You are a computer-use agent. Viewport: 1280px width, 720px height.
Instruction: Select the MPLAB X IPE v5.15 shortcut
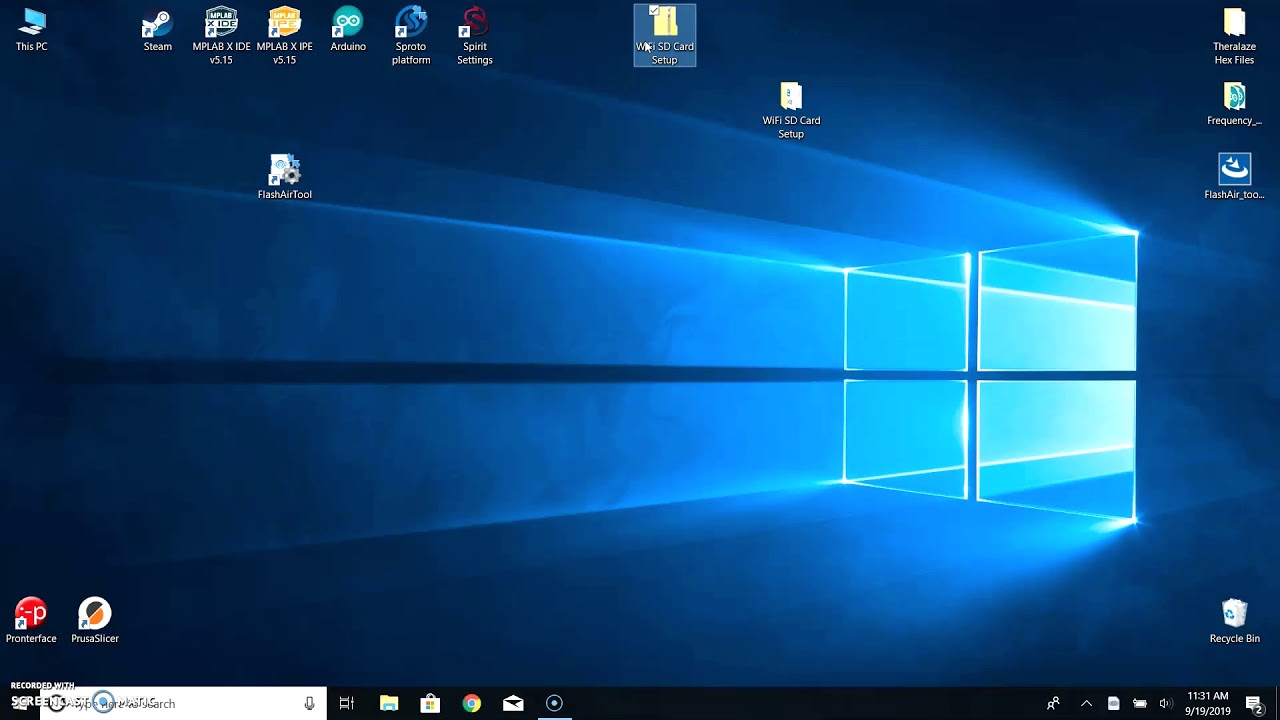[284, 36]
